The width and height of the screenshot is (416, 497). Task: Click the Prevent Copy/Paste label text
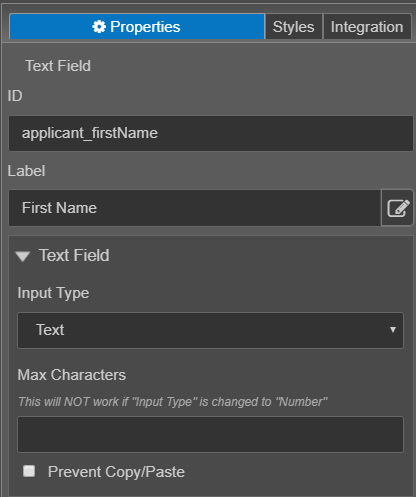(116, 472)
